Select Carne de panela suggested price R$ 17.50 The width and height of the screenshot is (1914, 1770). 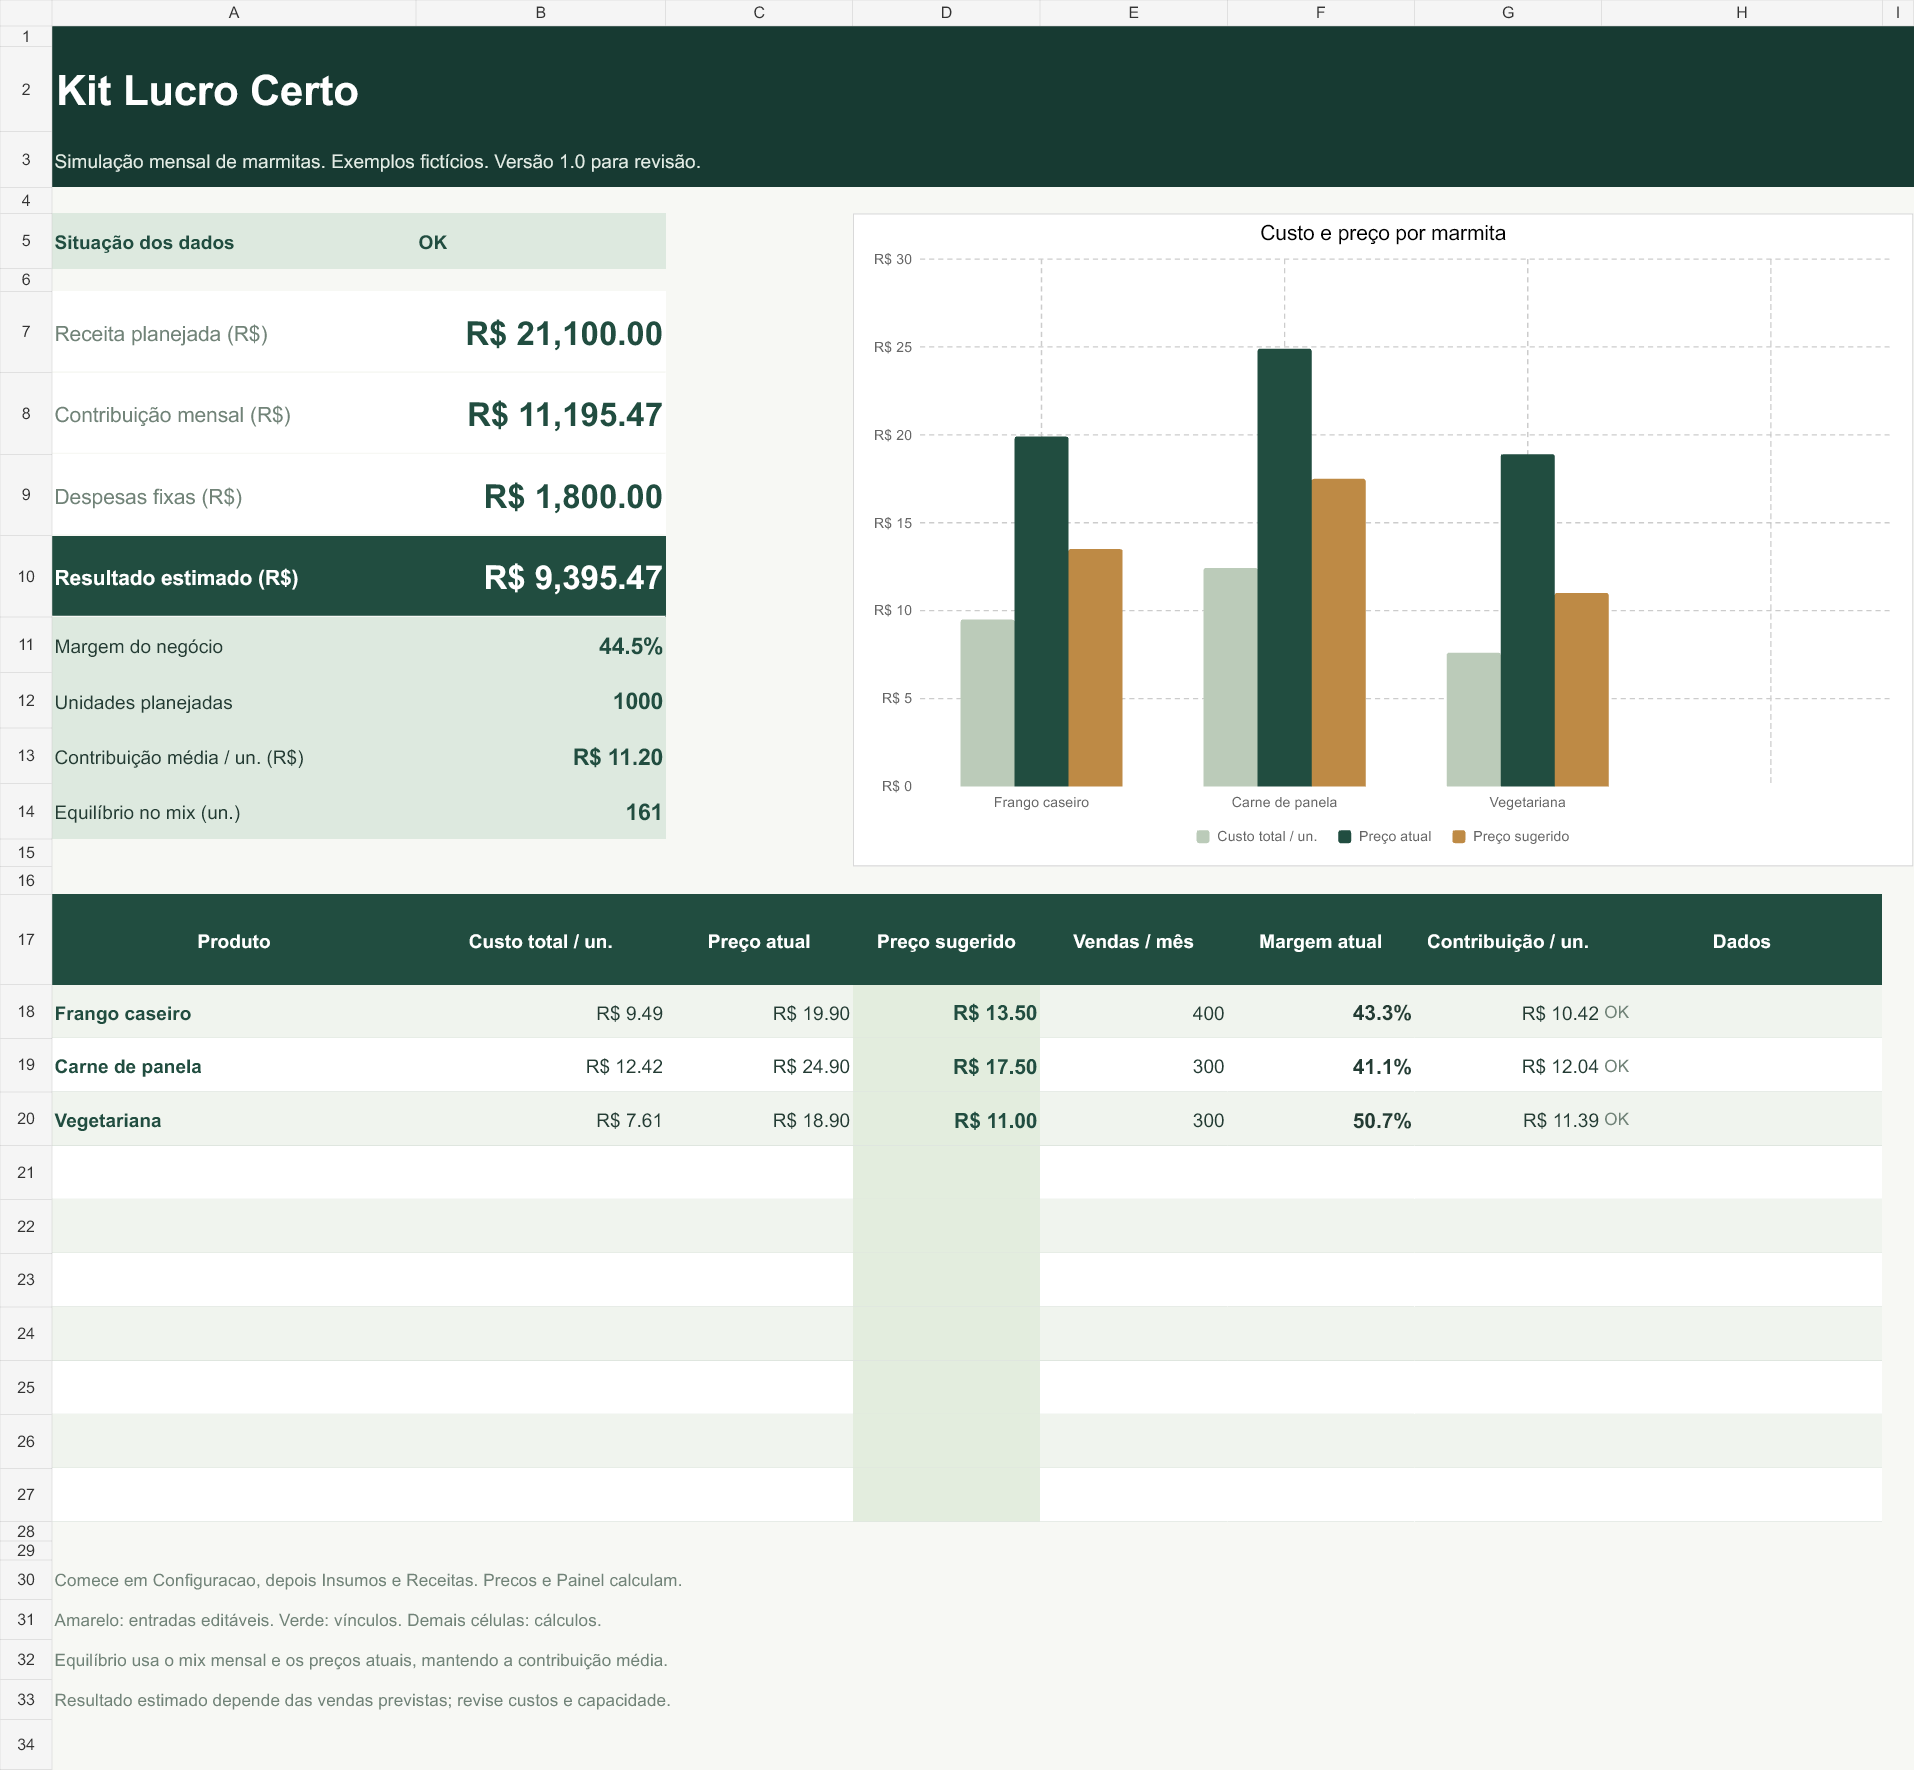click(946, 1066)
